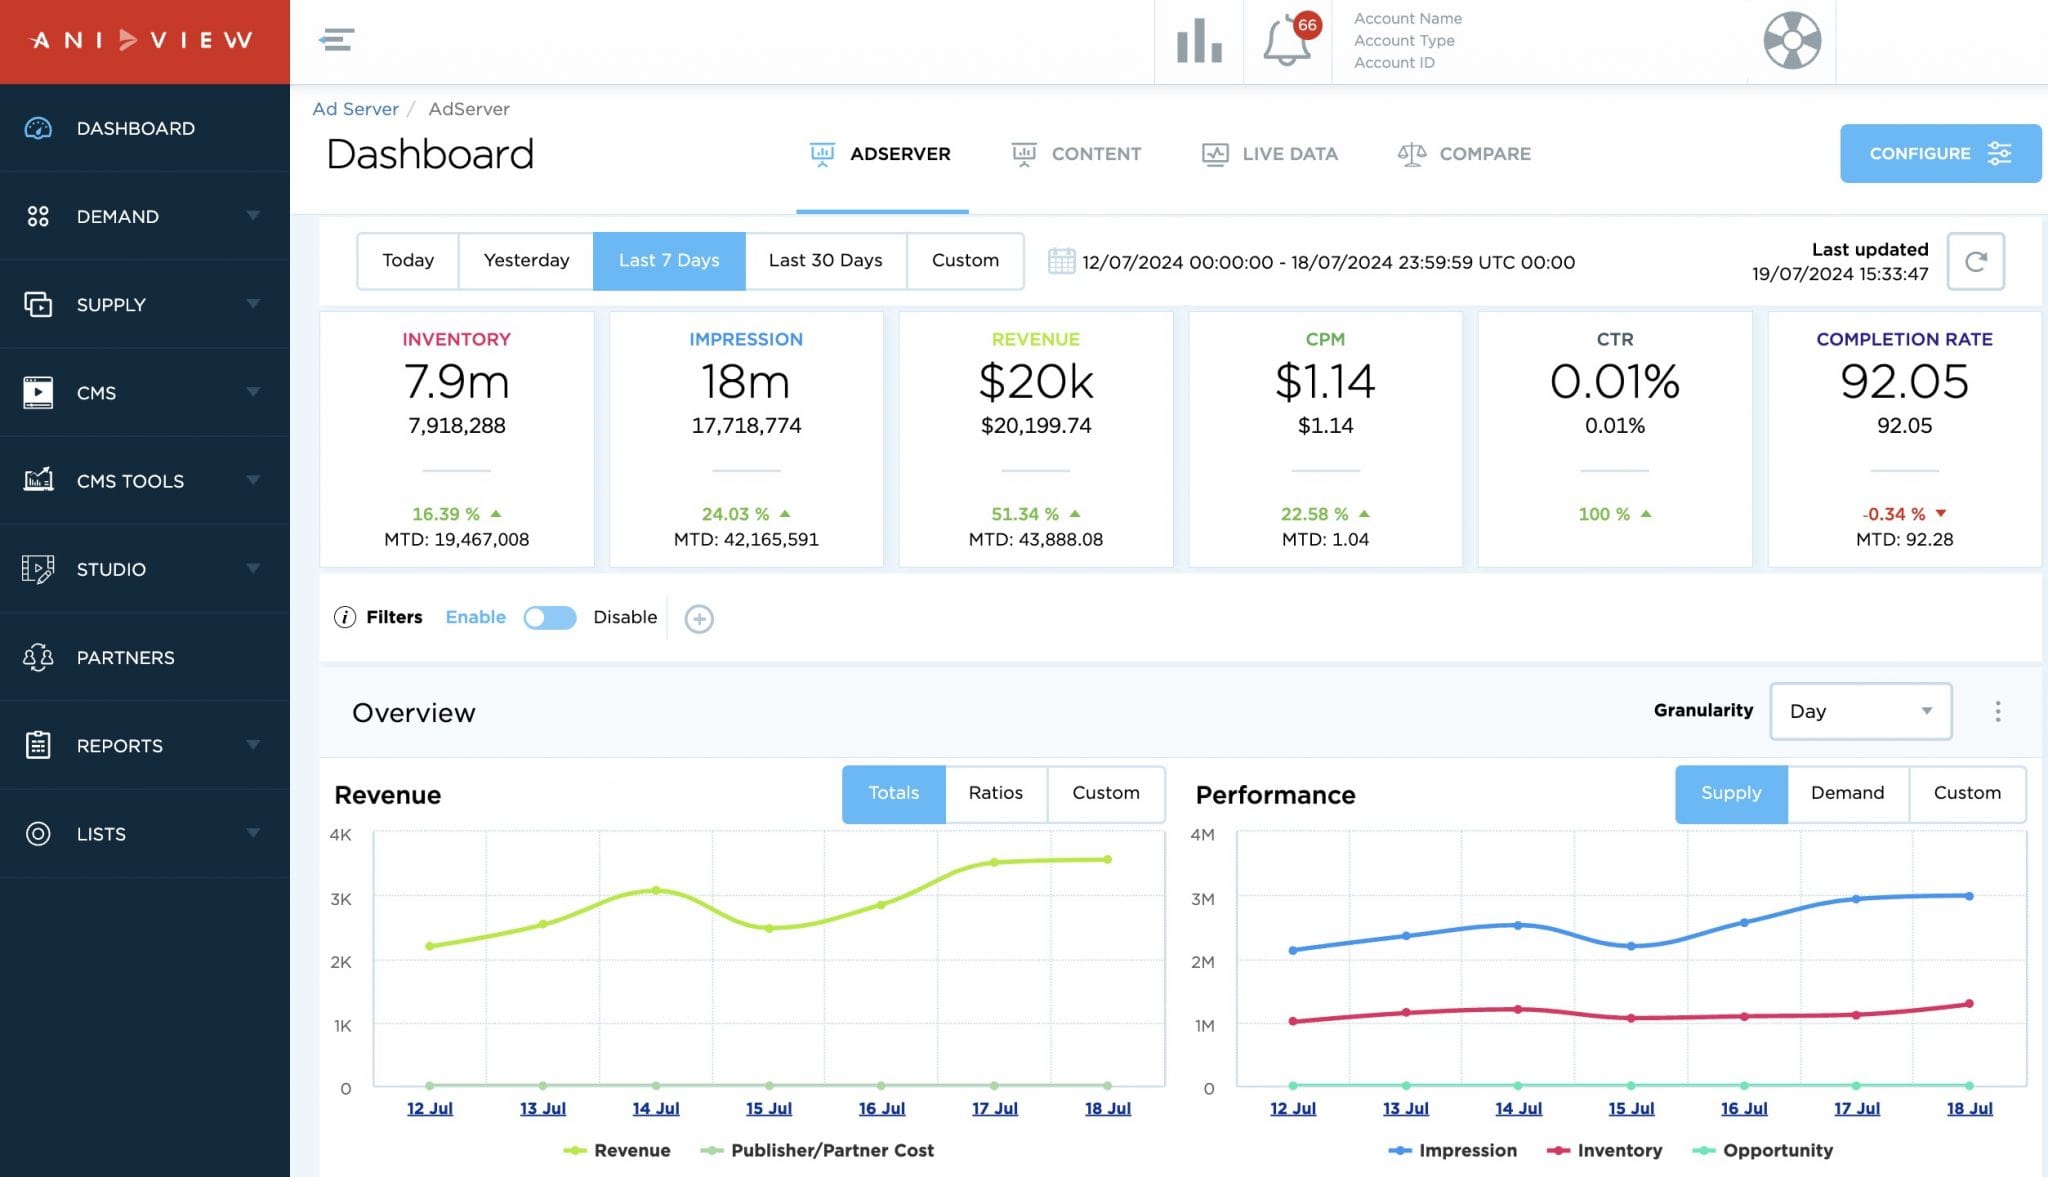Viewport: 2048px width, 1177px height.
Task: Toggle Inventory series in Performance legend
Action: point(1604,1150)
